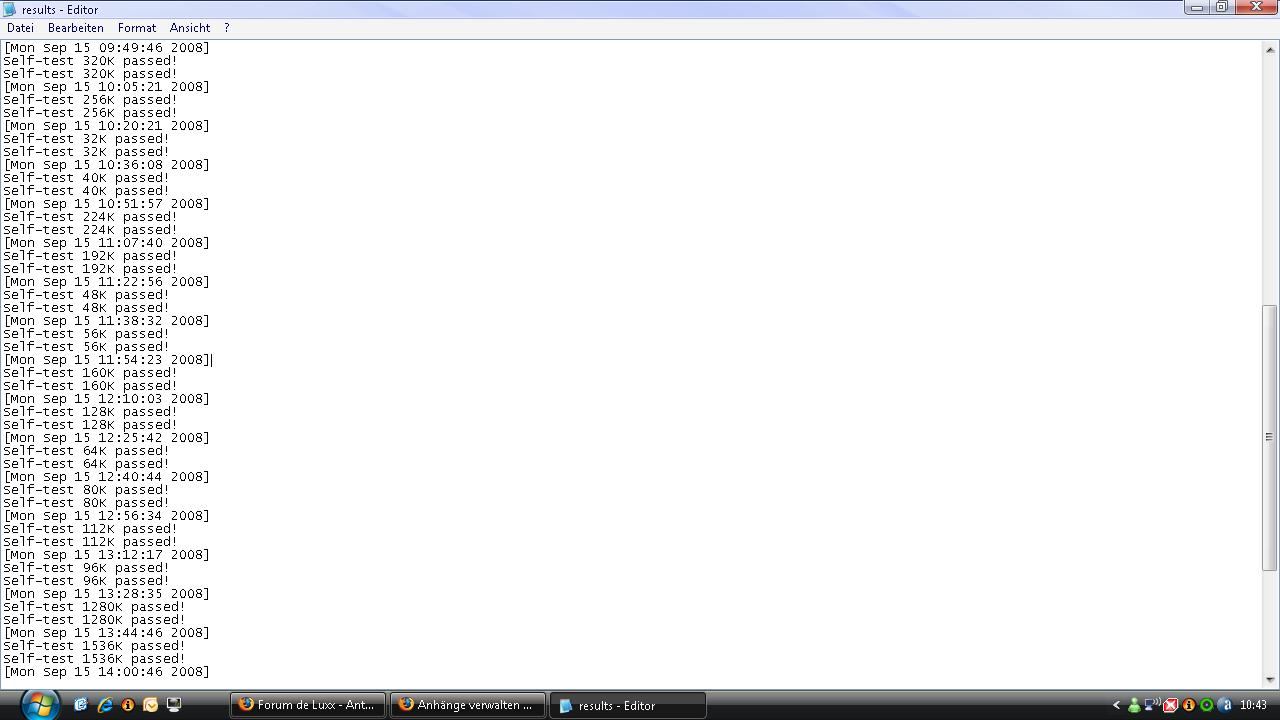Screen dimensions: 1280x720
Task: Click the monitor icon in Quick Launch
Action: pyautogui.click(x=174, y=705)
